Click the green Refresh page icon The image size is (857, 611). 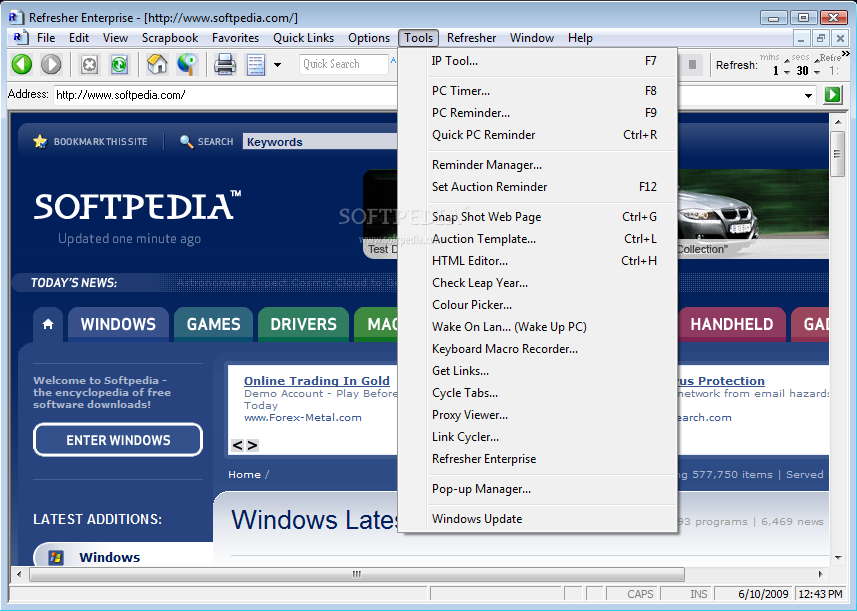pos(119,65)
